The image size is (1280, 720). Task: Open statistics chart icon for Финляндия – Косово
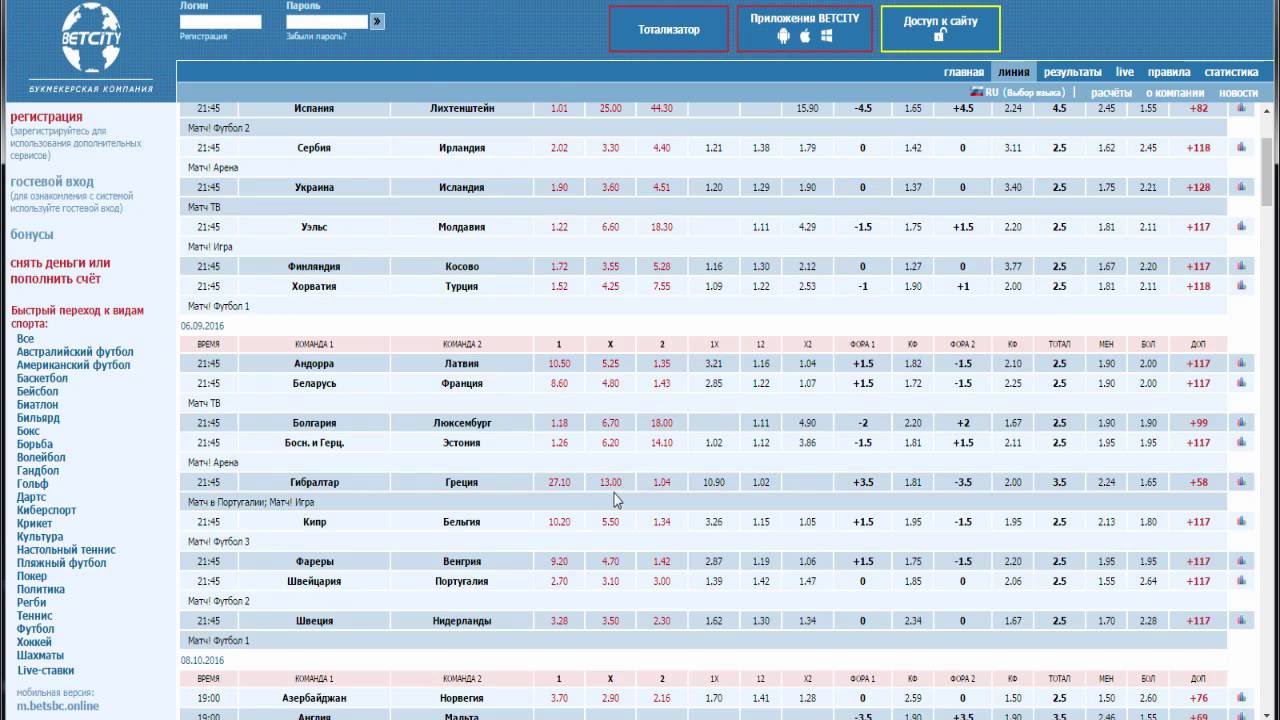click(x=1242, y=266)
